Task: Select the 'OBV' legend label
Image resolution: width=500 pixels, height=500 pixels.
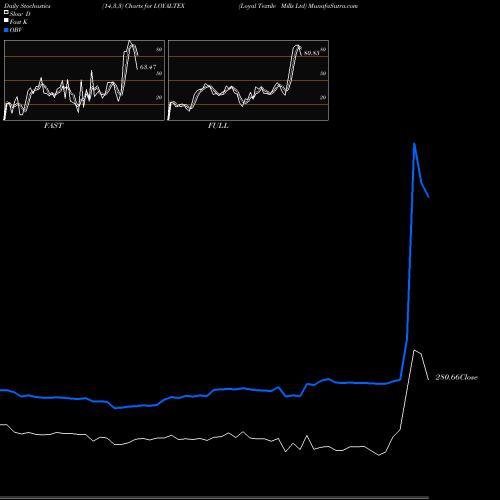Action: coord(16,30)
